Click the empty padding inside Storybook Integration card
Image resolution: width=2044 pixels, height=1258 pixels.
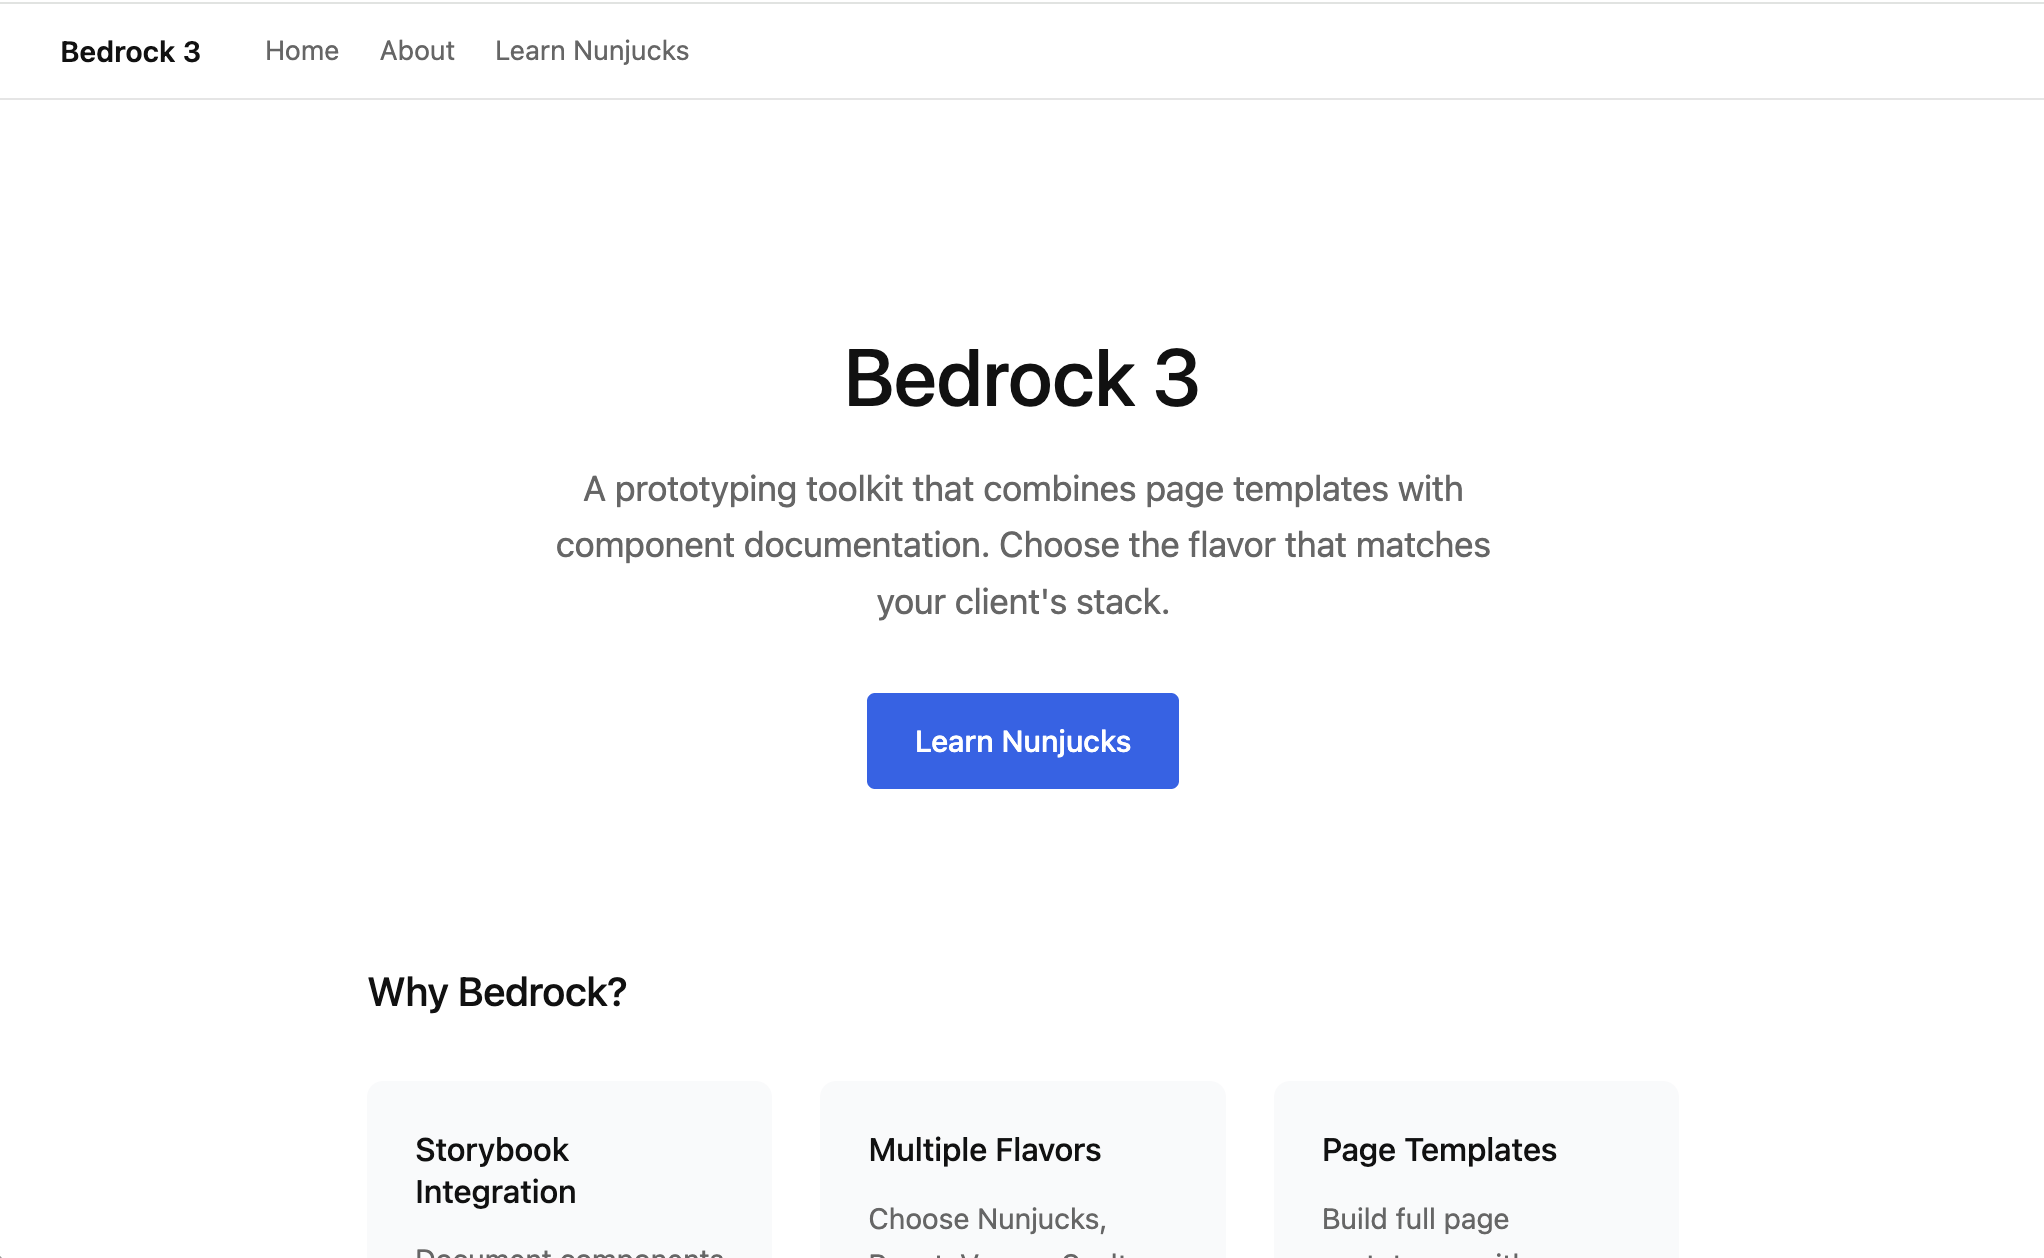680,1110
